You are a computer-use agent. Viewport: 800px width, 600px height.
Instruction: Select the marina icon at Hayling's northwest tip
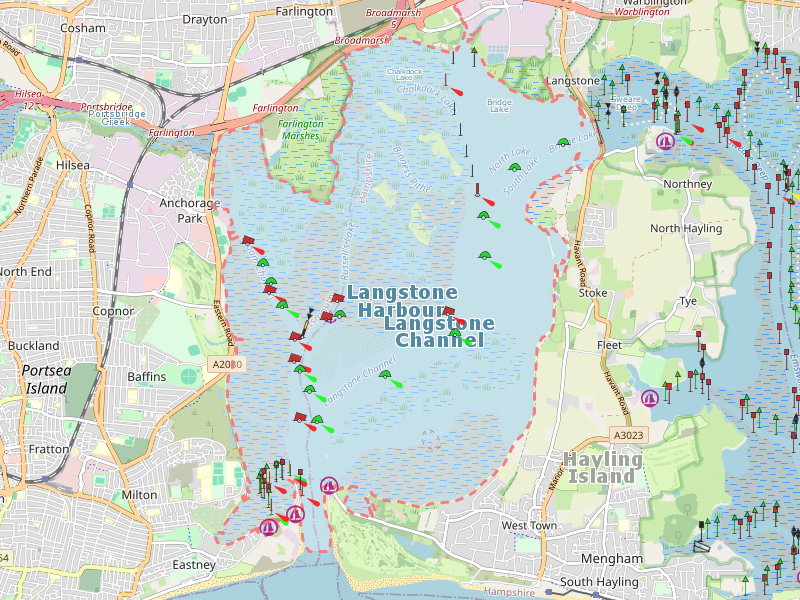pos(328,486)
